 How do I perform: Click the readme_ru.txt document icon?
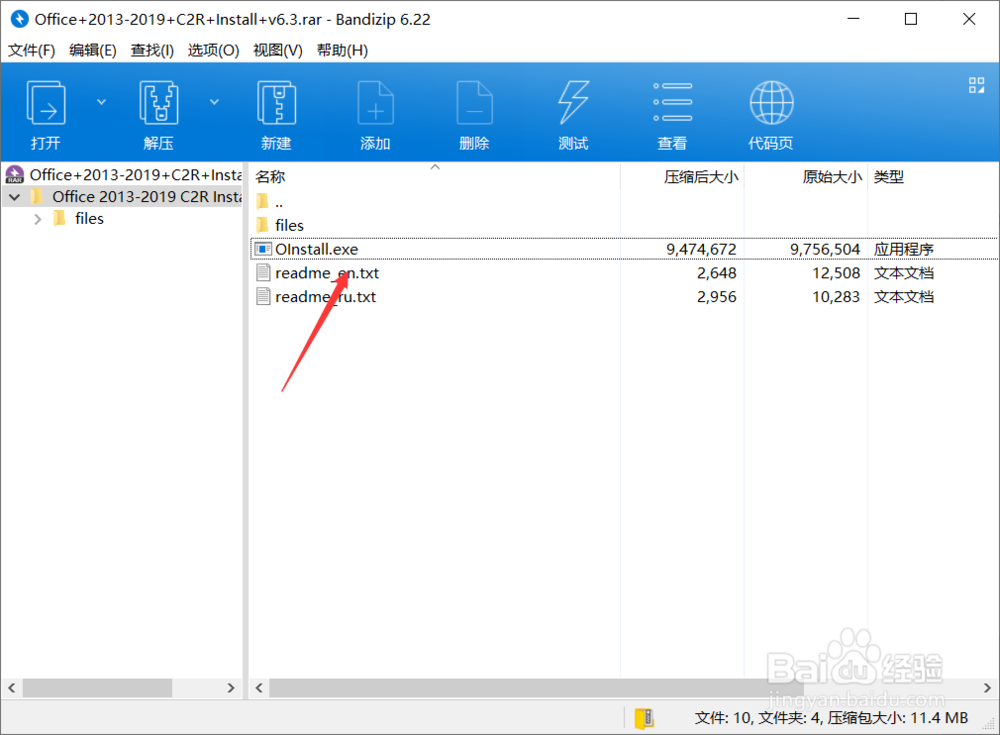pyautogui.click(x=263, y=296)
